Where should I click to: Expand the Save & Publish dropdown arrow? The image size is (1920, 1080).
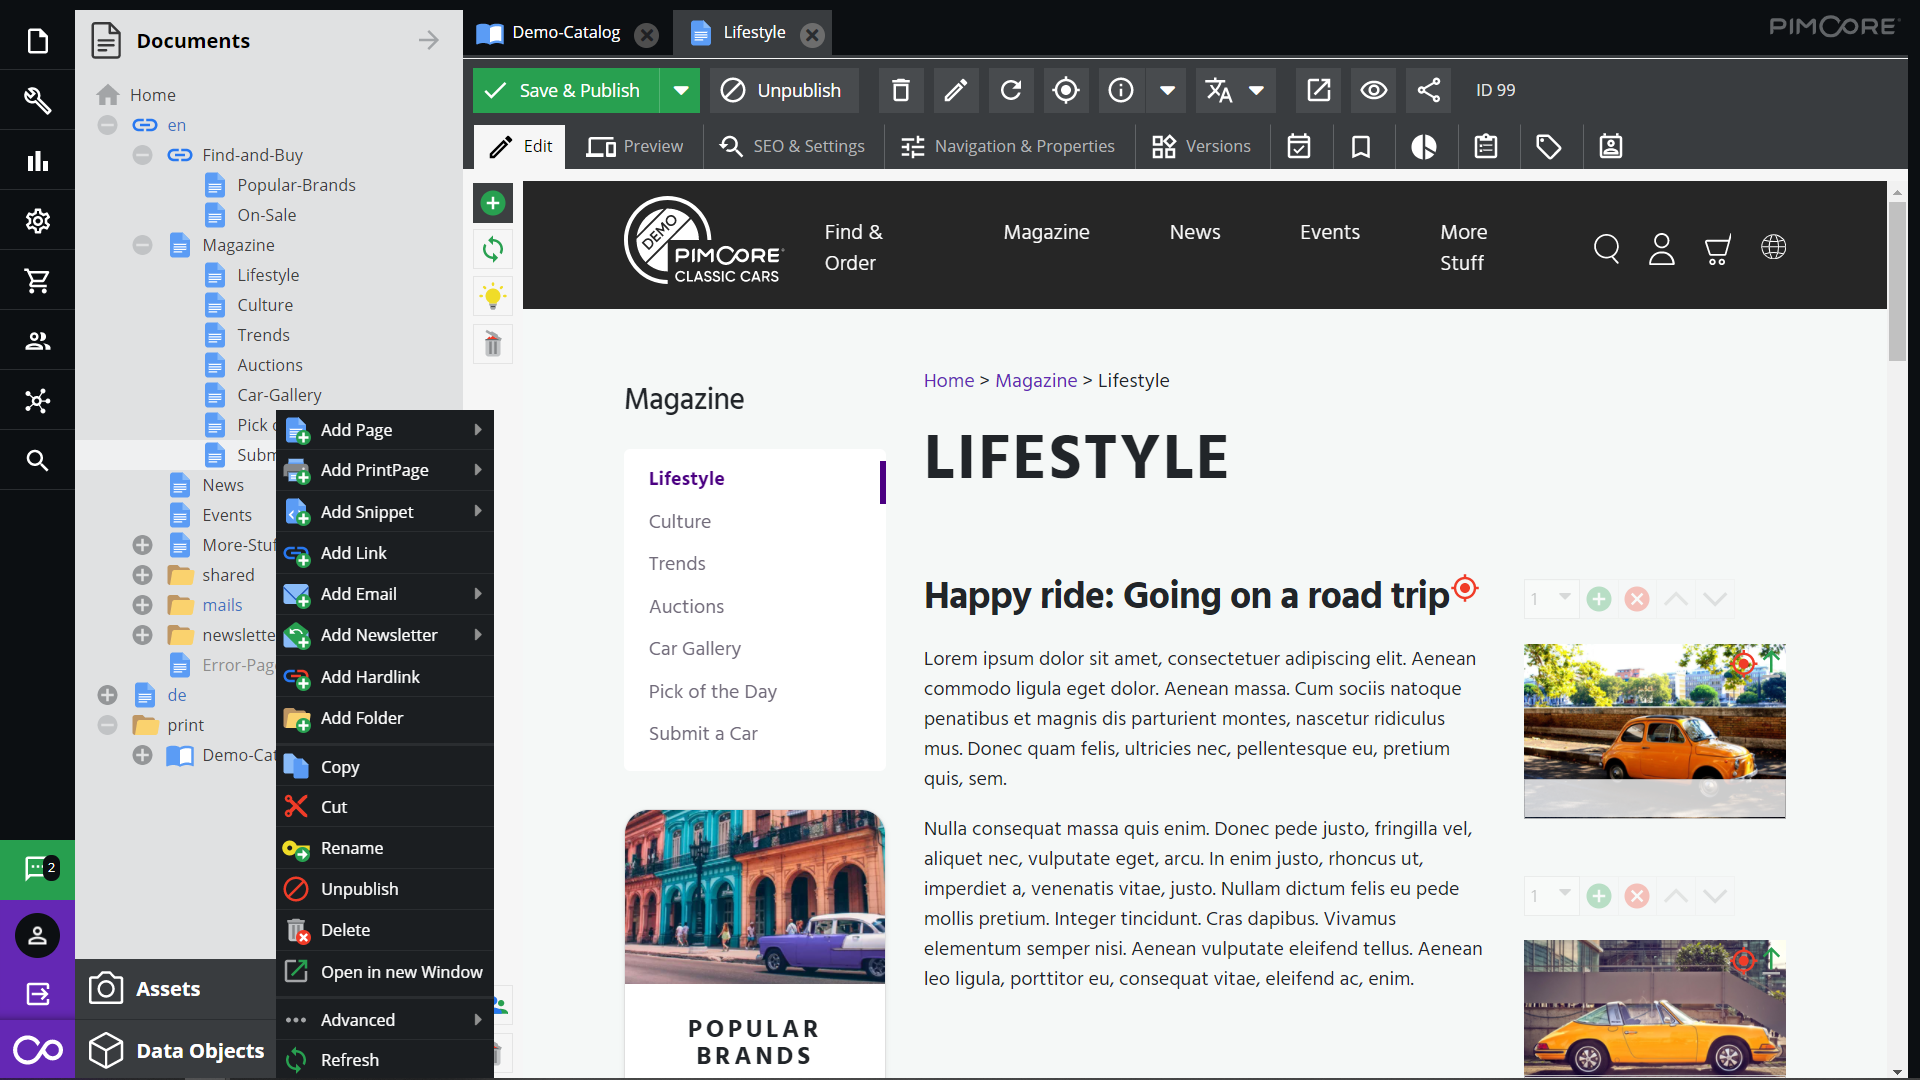(680, 90)
